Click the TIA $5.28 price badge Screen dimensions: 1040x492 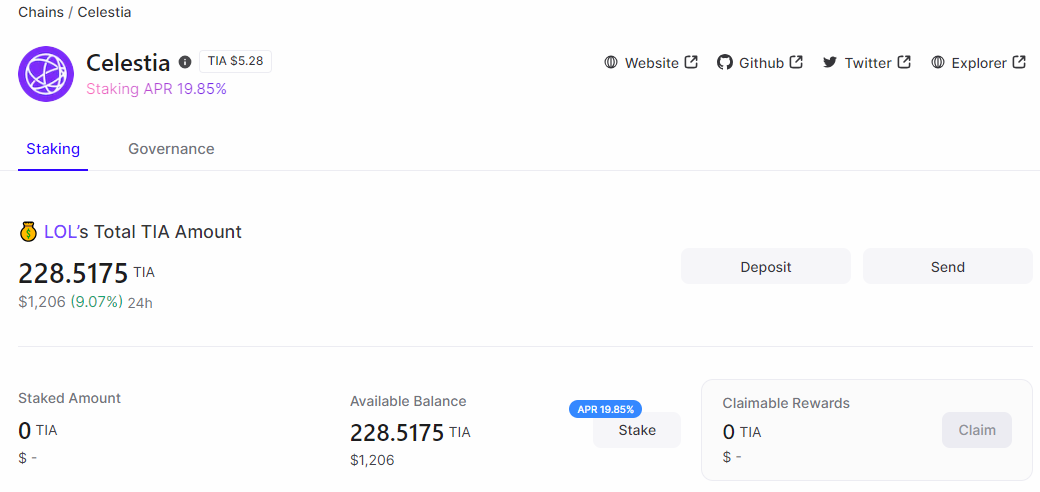pos(235,61)
